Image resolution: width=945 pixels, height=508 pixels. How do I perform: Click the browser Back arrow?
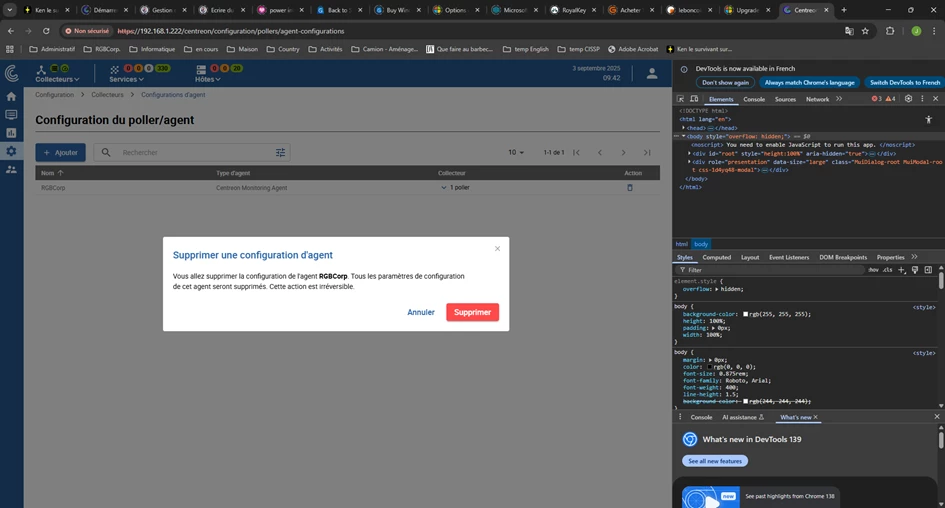11,31
